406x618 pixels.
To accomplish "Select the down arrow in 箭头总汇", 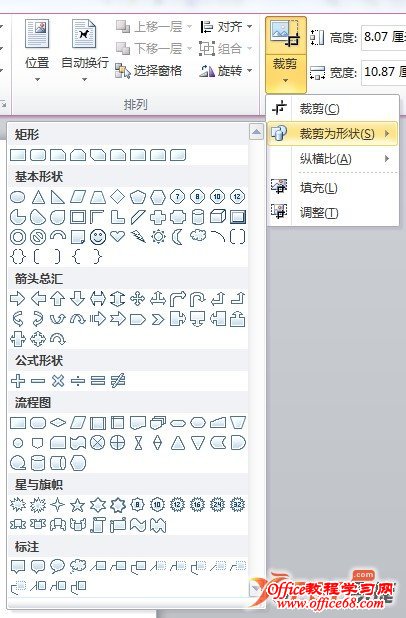I will tap(78, 299).
